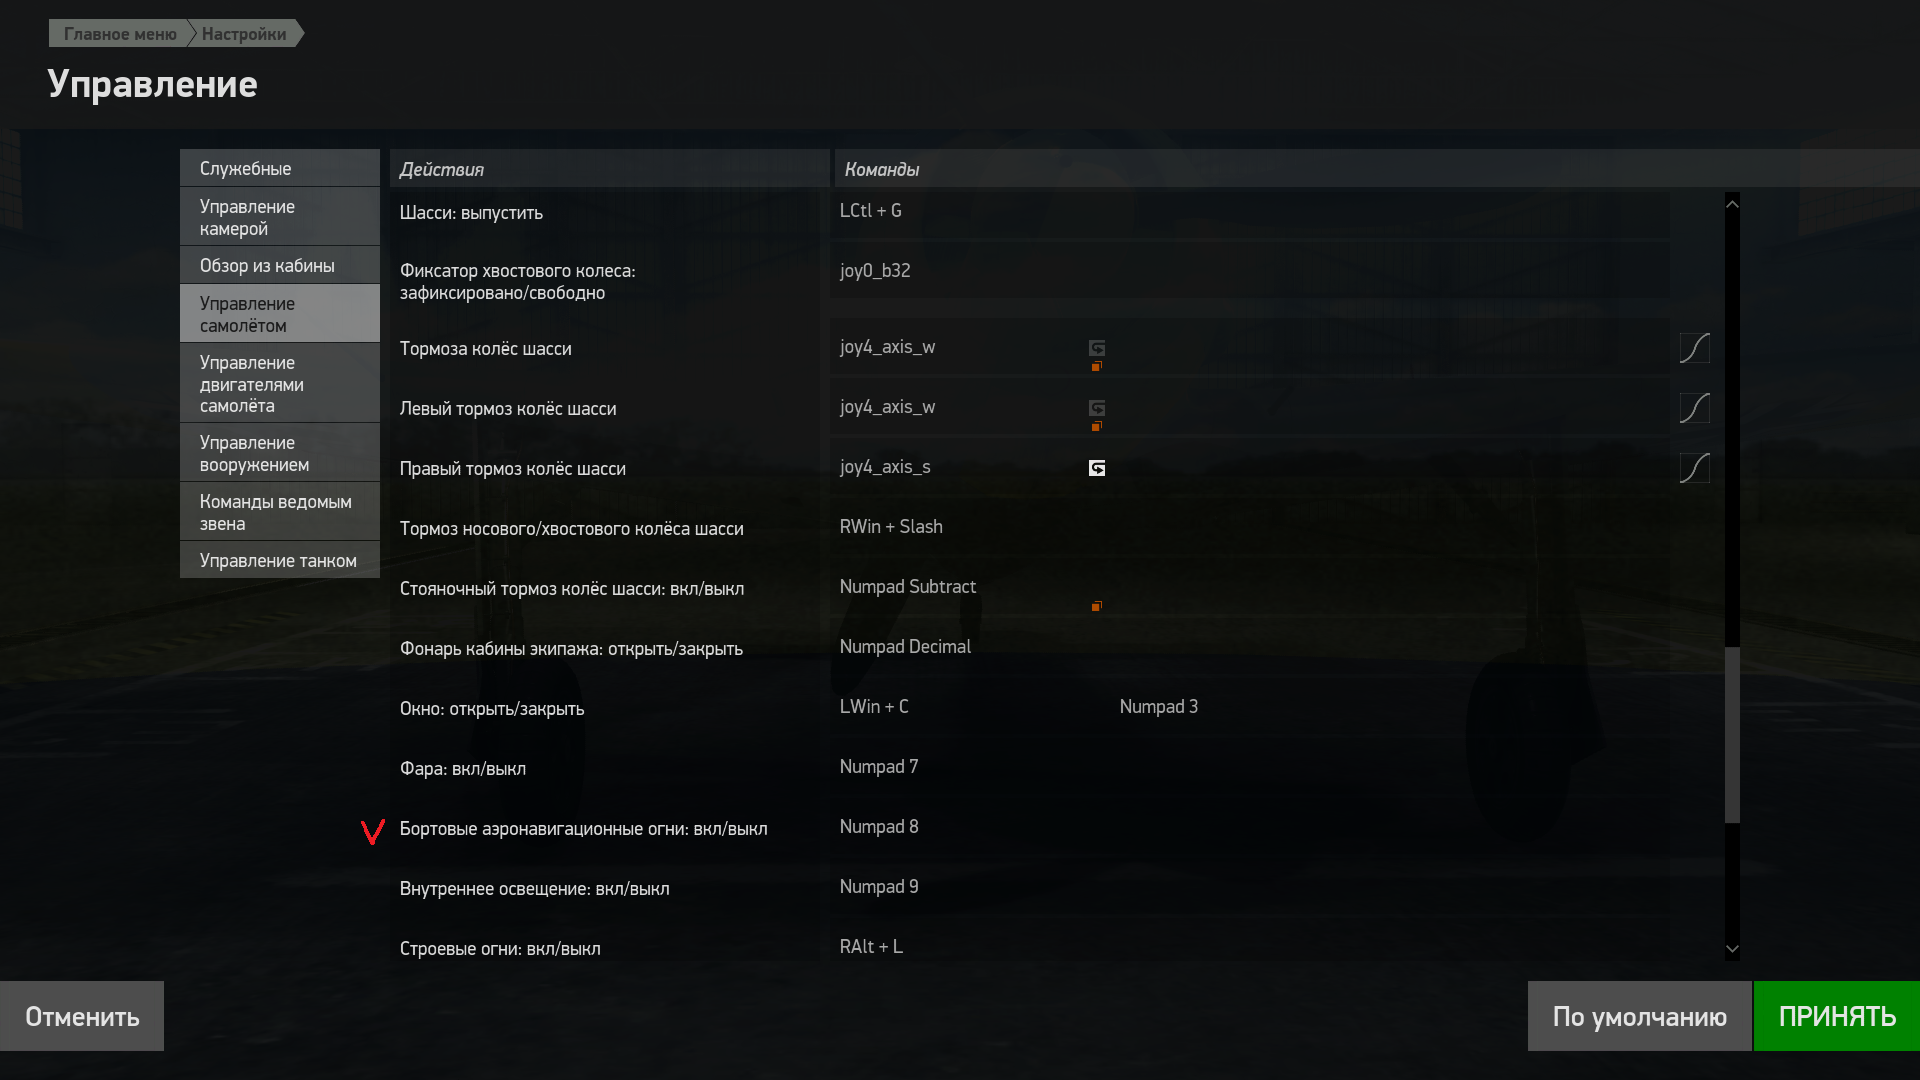Click По умолчанию to reset bindings

point(1639,1016)
